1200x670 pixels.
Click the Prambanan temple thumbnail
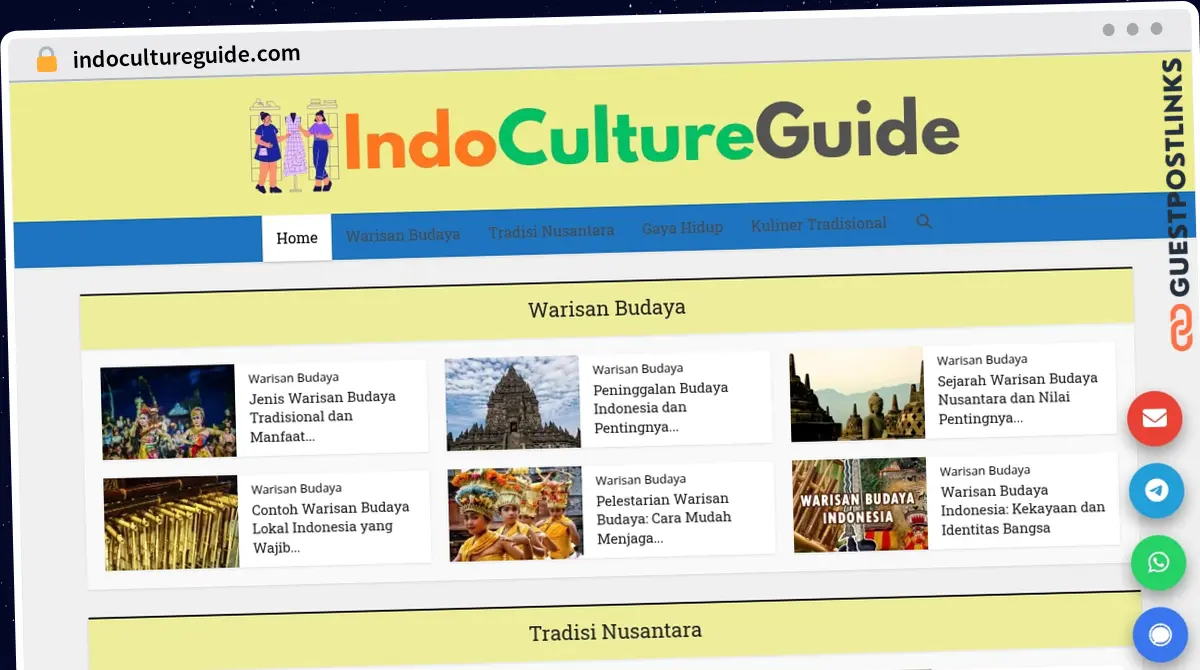[513, 403]
